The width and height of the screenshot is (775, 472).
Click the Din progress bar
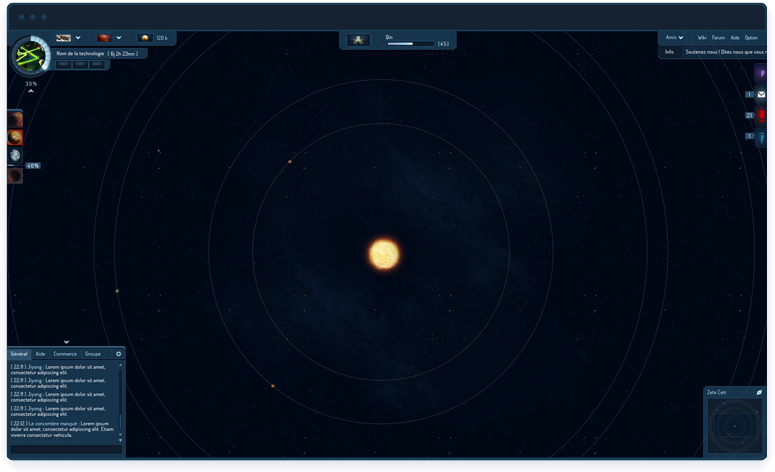410,43
